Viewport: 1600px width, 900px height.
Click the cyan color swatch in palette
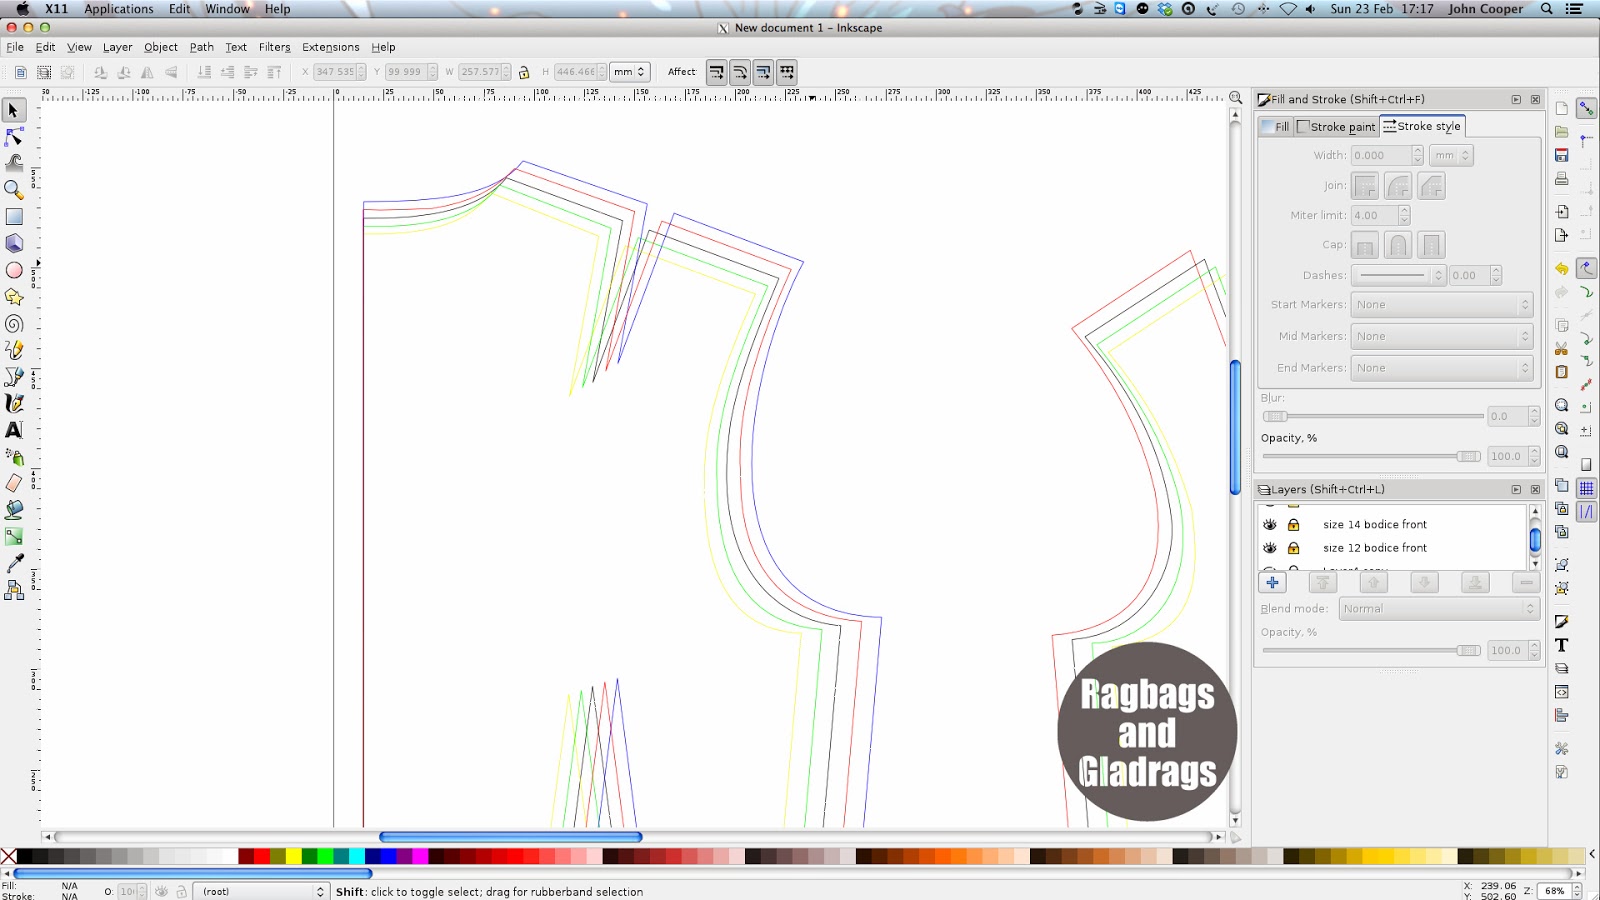(357, 856)
